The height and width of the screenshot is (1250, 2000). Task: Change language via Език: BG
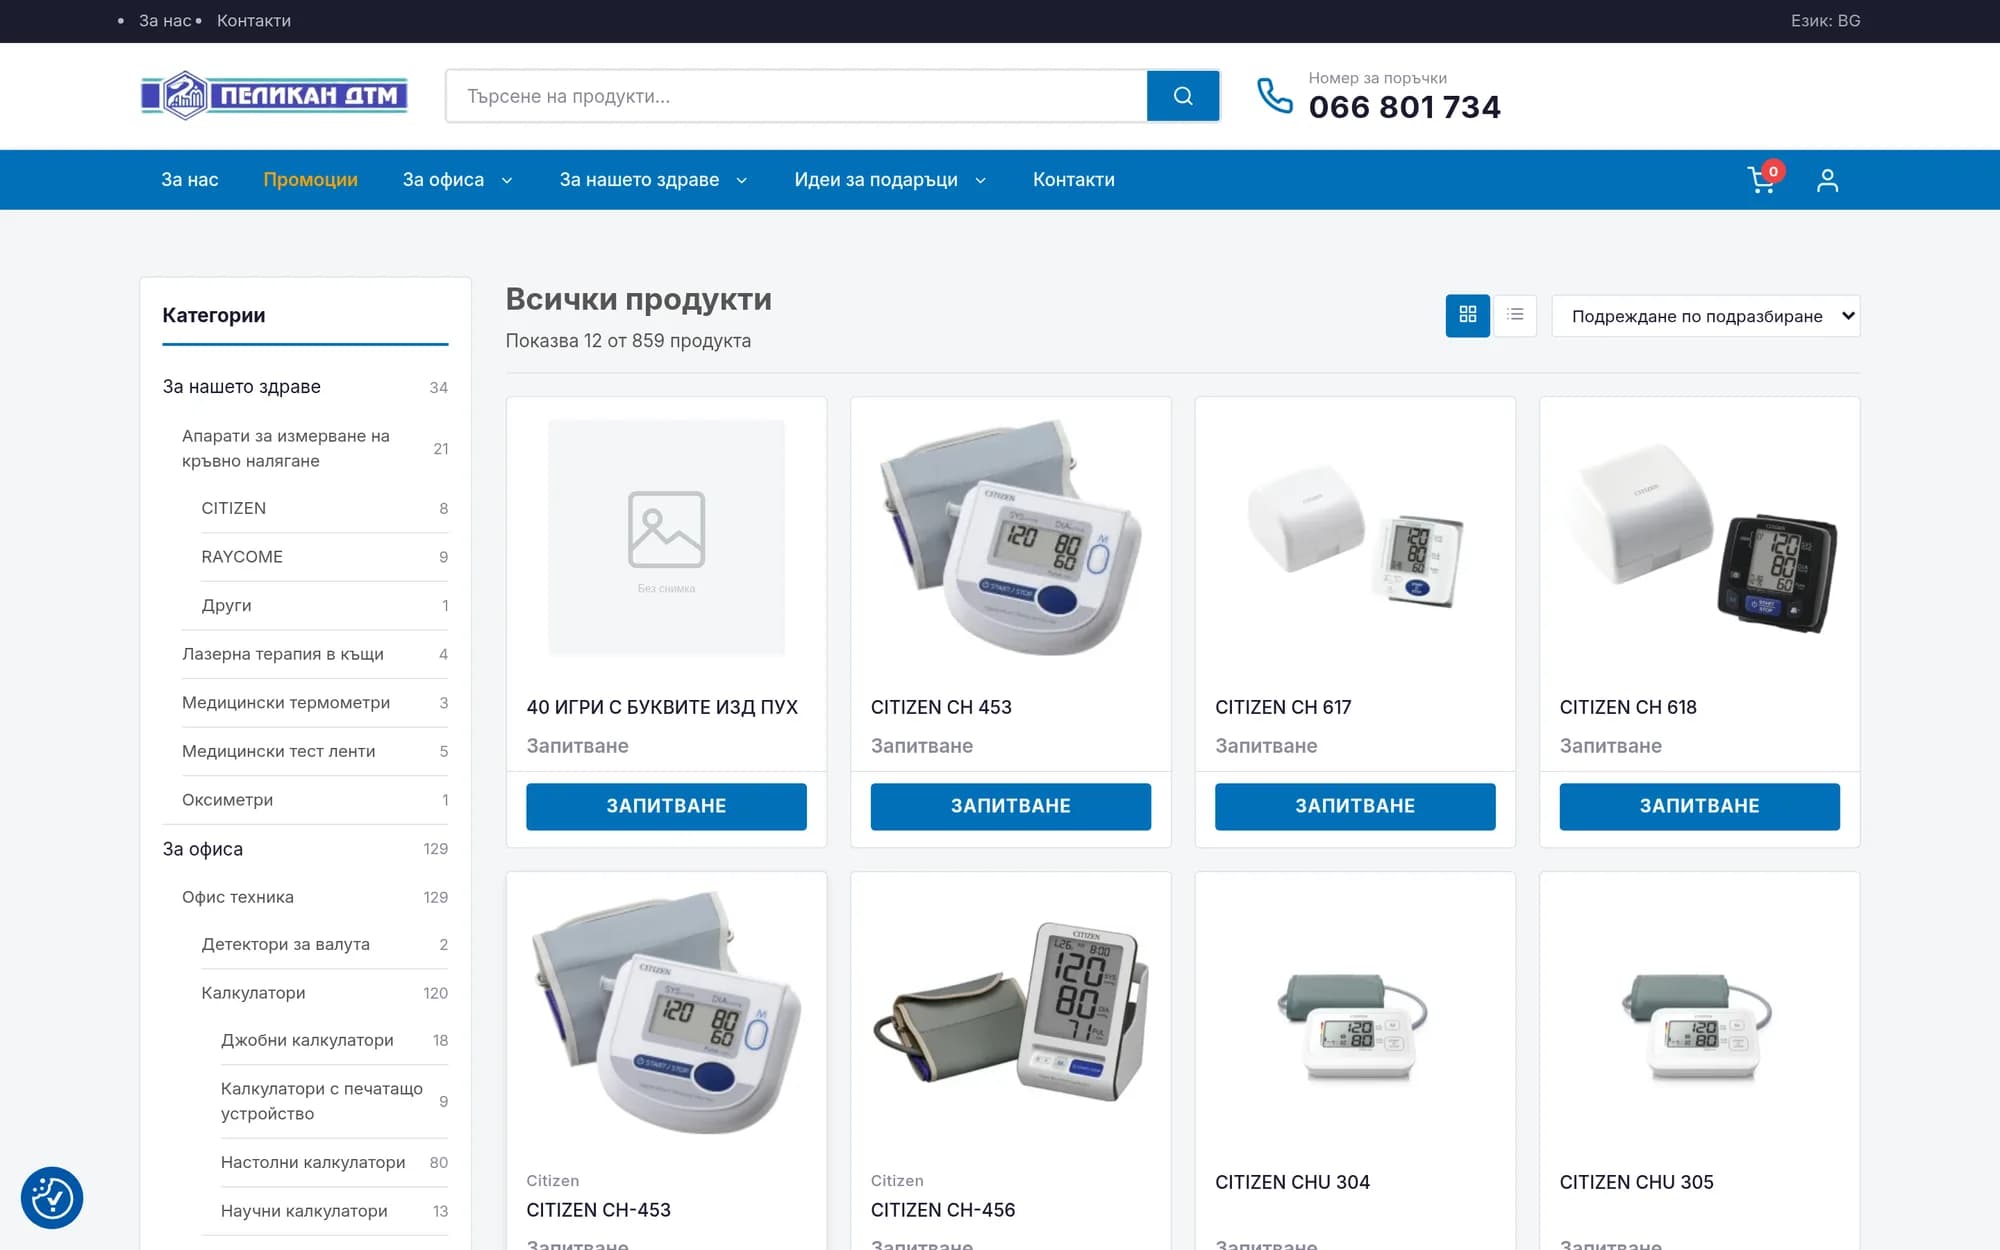(x=1825, y=21)
